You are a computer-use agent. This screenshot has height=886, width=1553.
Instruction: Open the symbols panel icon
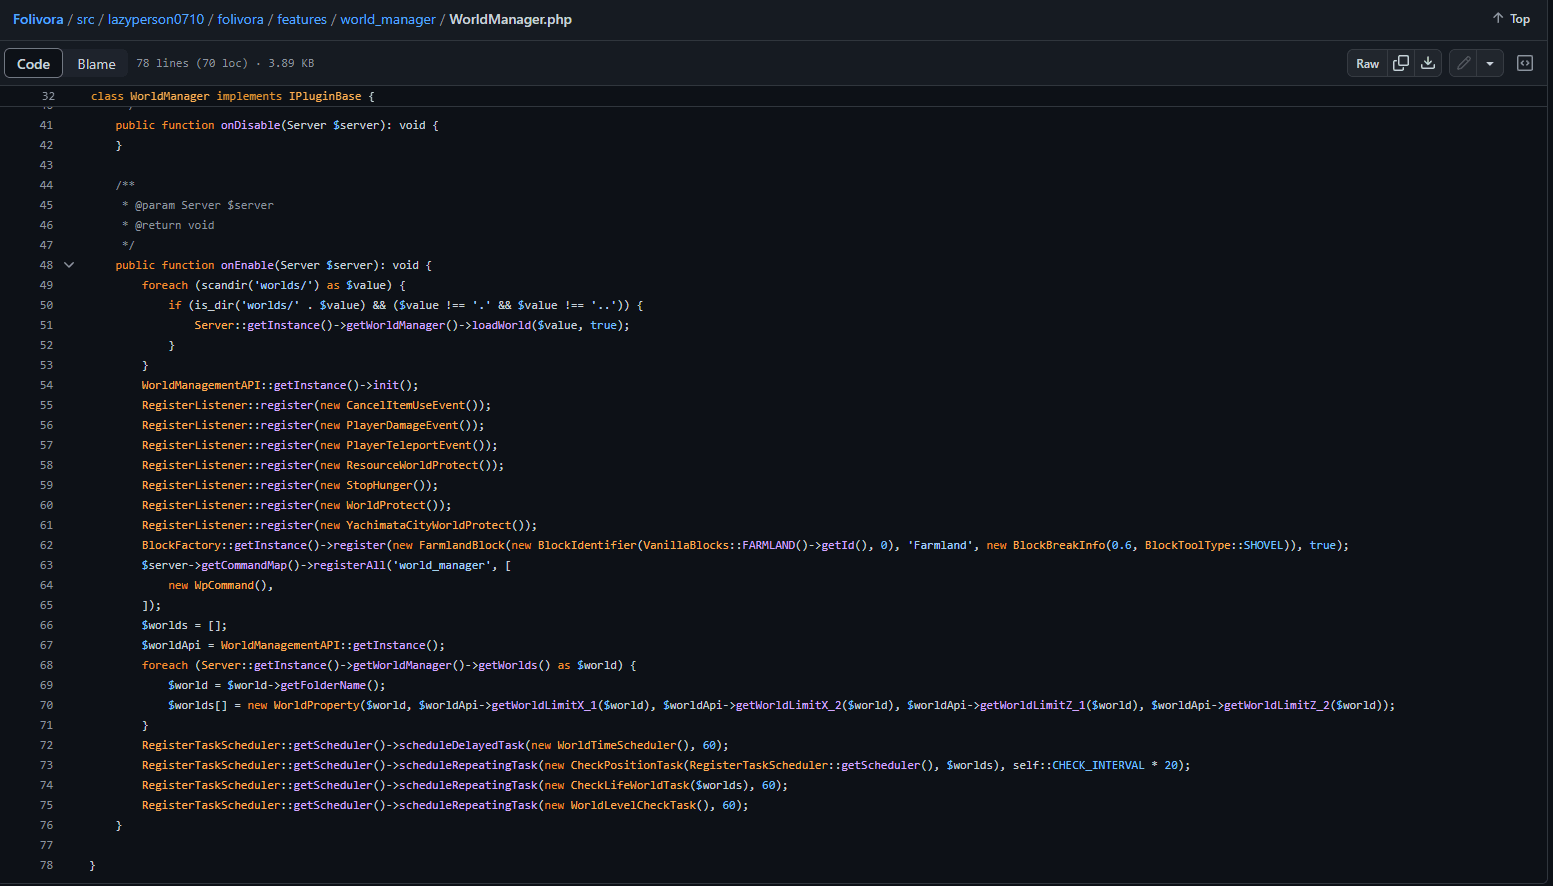(x=1525, y=63)
